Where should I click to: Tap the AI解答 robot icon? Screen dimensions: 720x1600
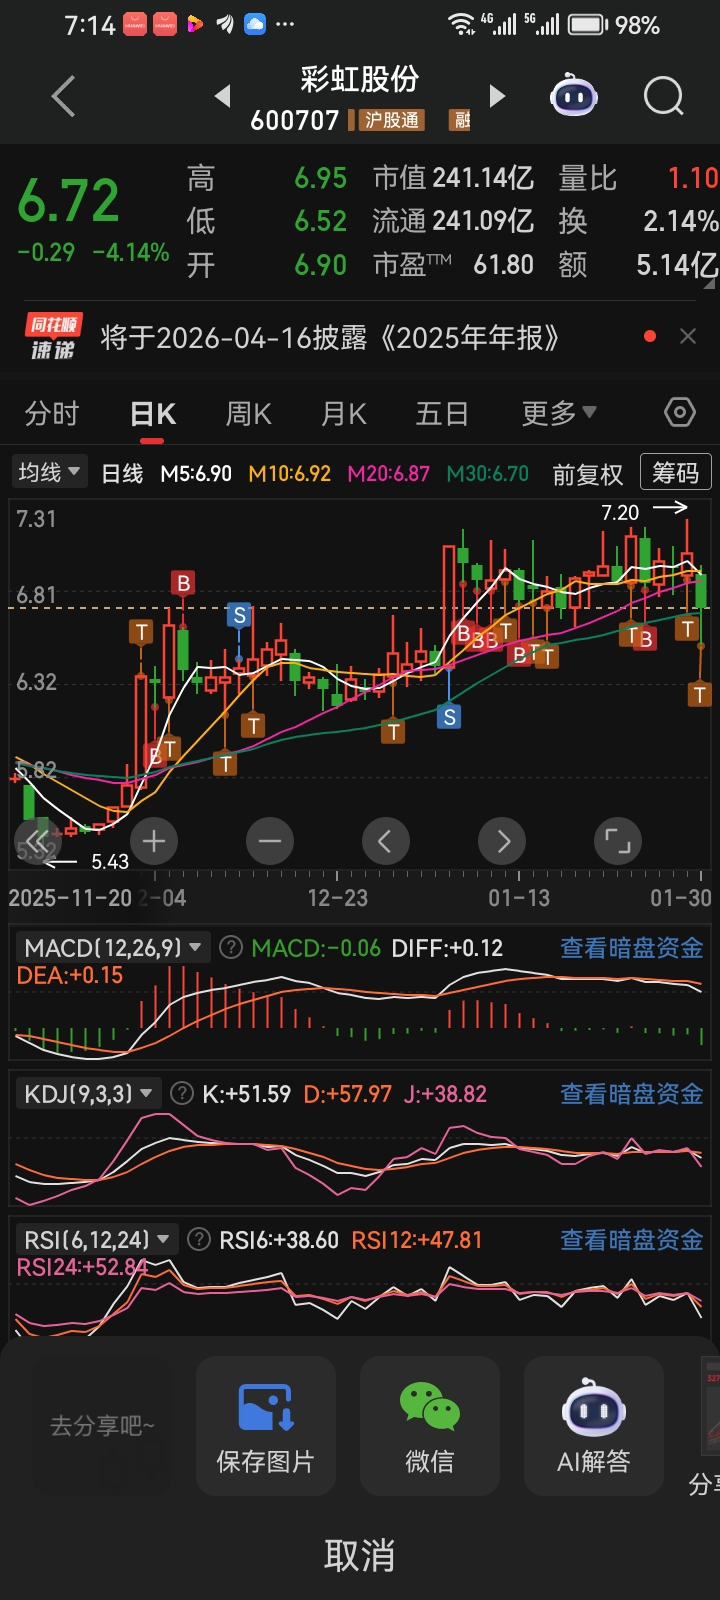click(x=594, y=1407)
